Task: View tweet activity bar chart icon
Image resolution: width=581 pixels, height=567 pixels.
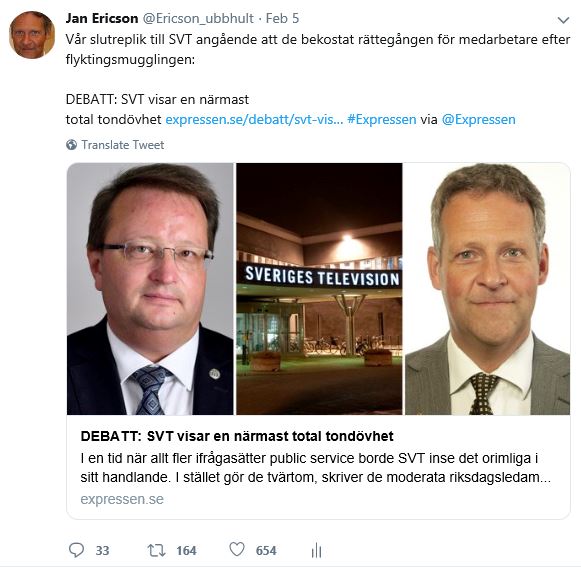Action: click(x=316, y=550)
